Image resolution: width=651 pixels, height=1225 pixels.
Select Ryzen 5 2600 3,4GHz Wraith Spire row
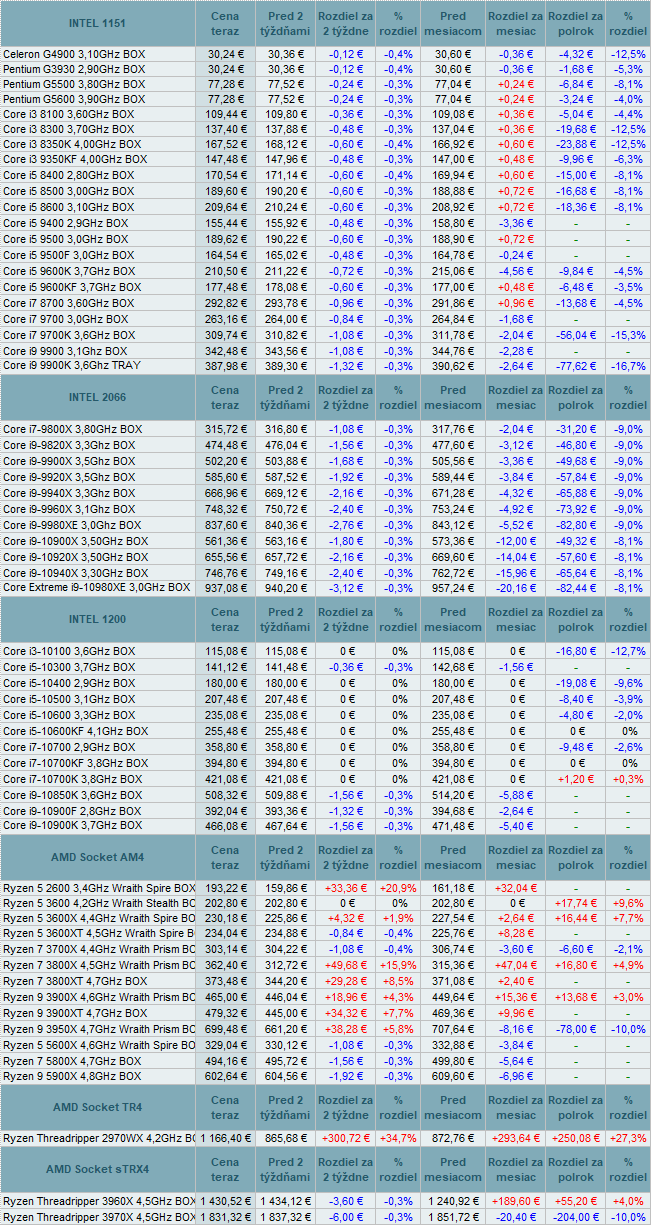pos(99,887)
